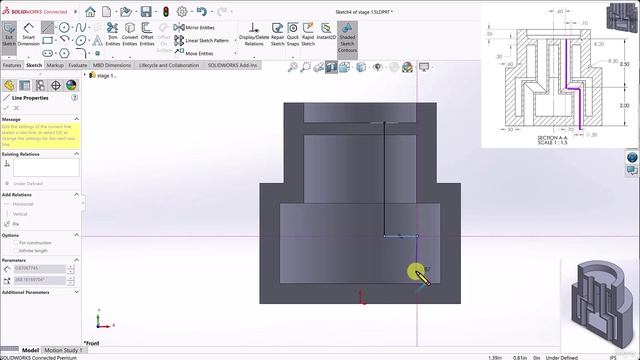Open the Linear Sketch Pattern dropdown arrow
640x360 pixels.
(x=235, y=40)
